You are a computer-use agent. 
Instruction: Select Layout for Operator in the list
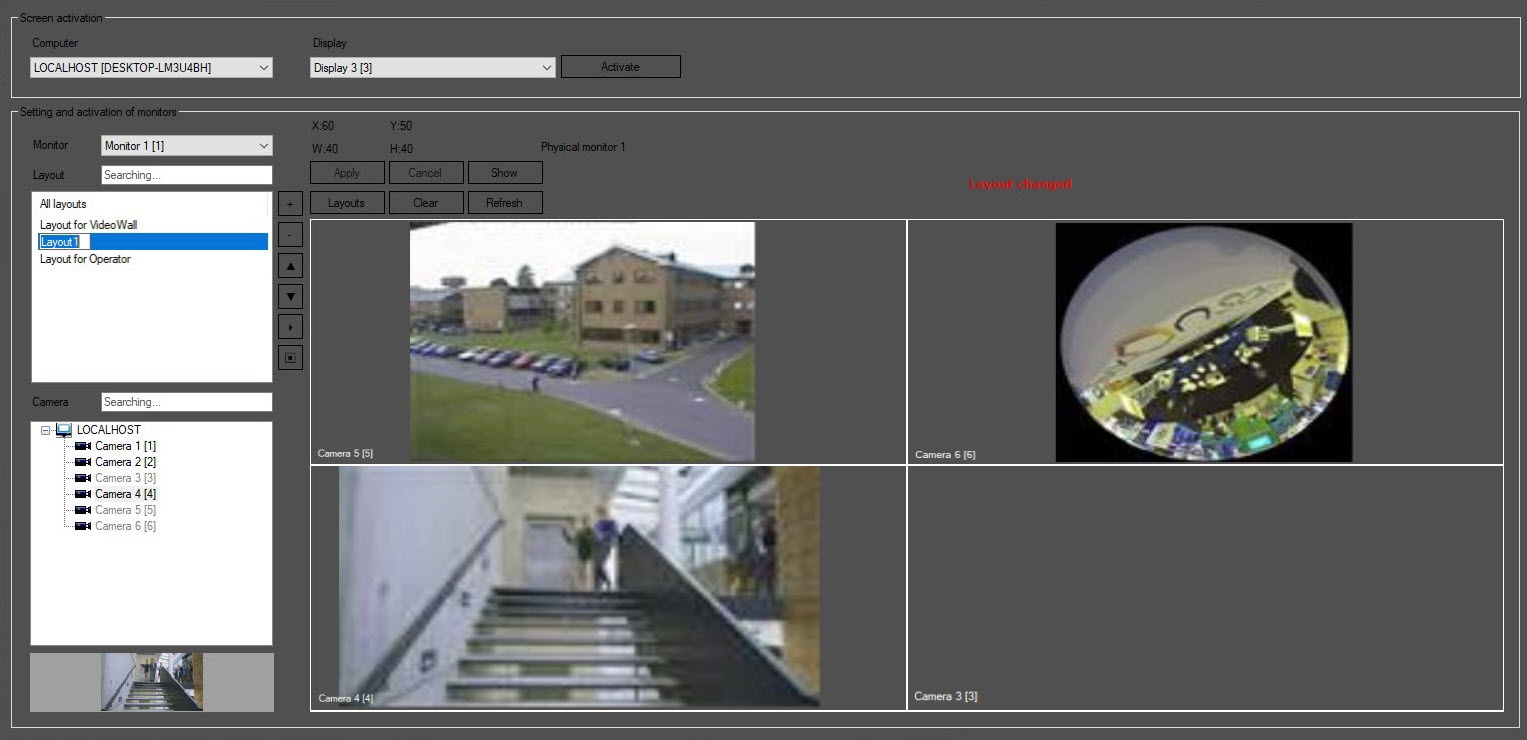tap(85, 259)
